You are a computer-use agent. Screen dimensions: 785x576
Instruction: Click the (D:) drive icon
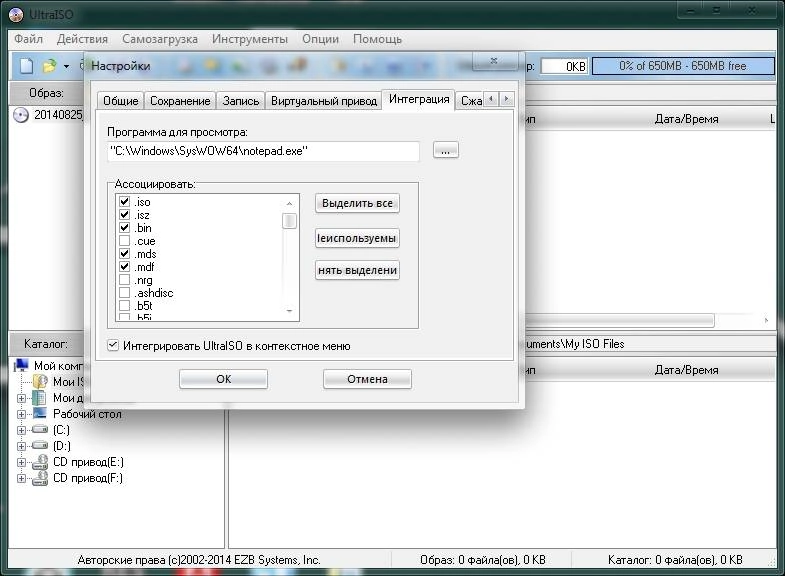tap(40, 445)
